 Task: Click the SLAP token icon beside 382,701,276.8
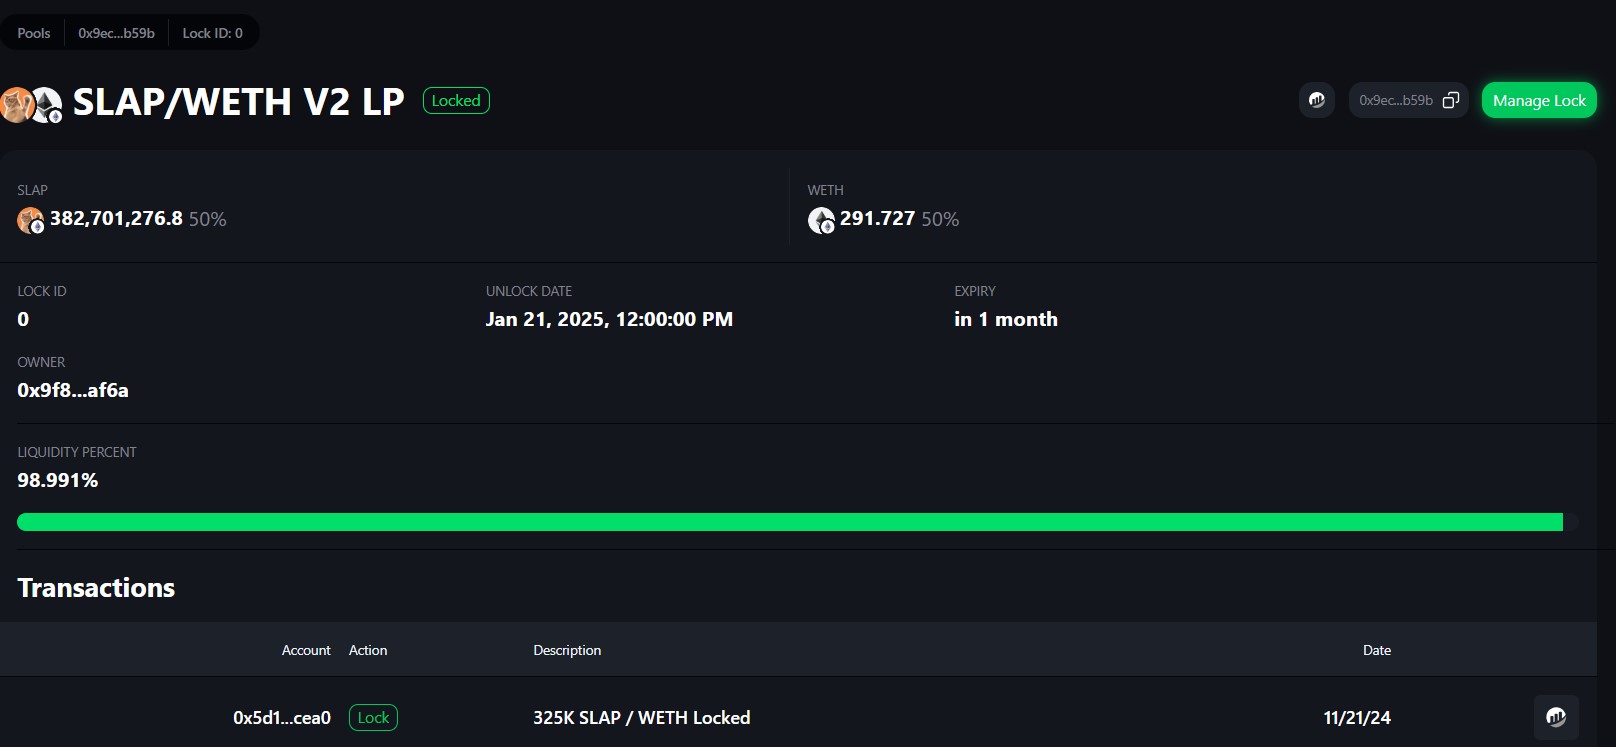(x=31, y=220)
